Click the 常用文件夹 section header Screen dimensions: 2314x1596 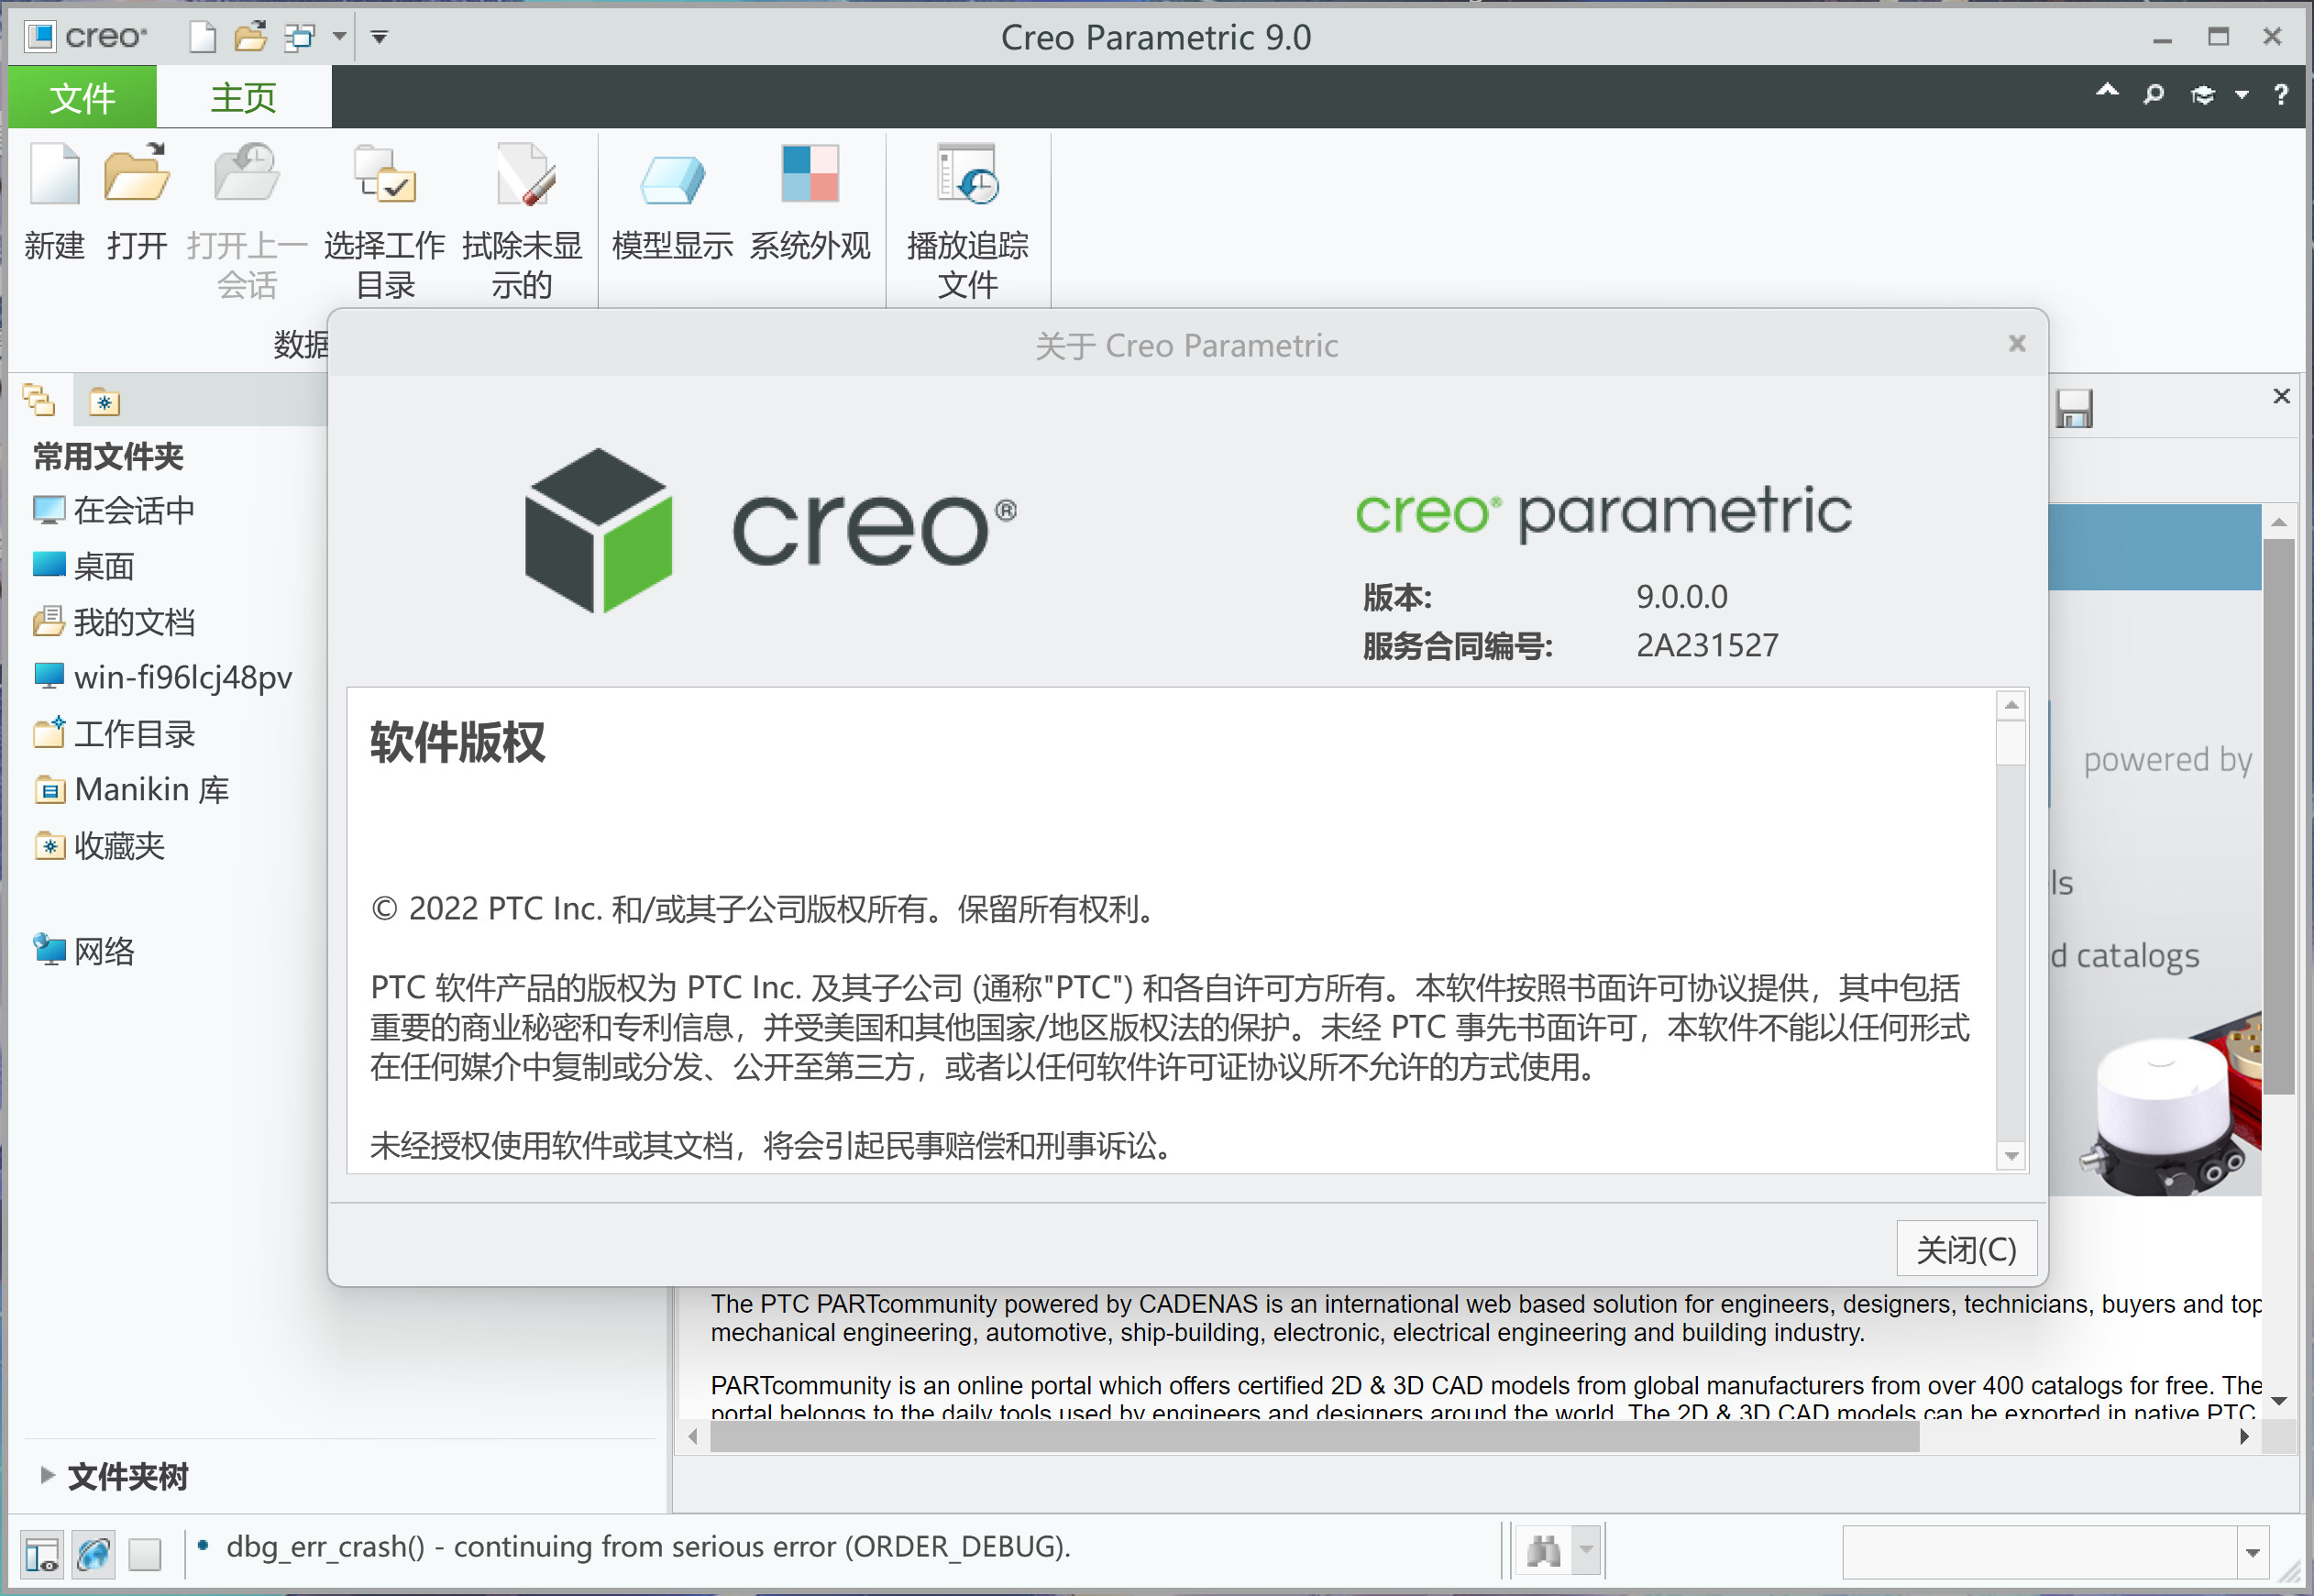click(108, 456)
